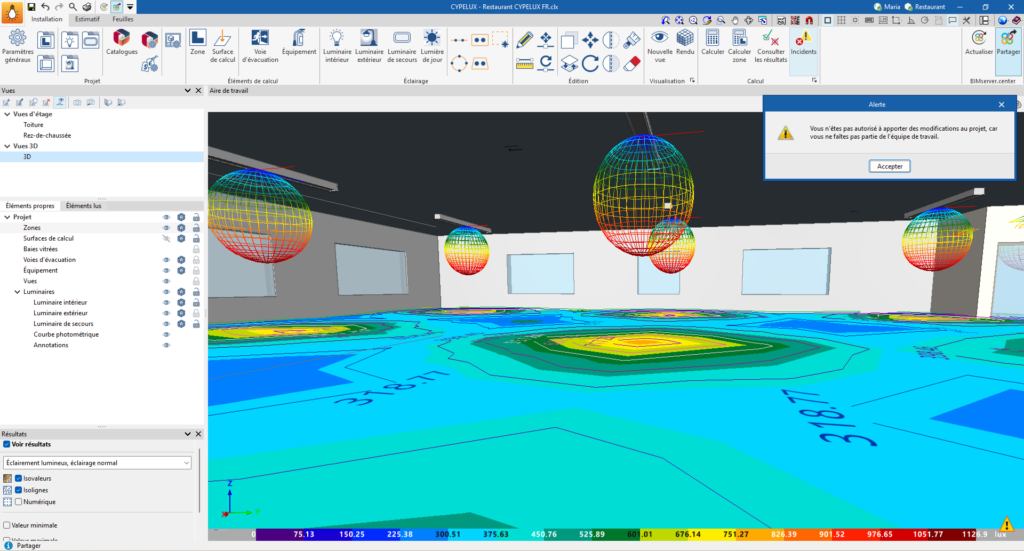The image size is (1024, 551).
Task: Select Luminaire intérieur tool
Action: 337,44
